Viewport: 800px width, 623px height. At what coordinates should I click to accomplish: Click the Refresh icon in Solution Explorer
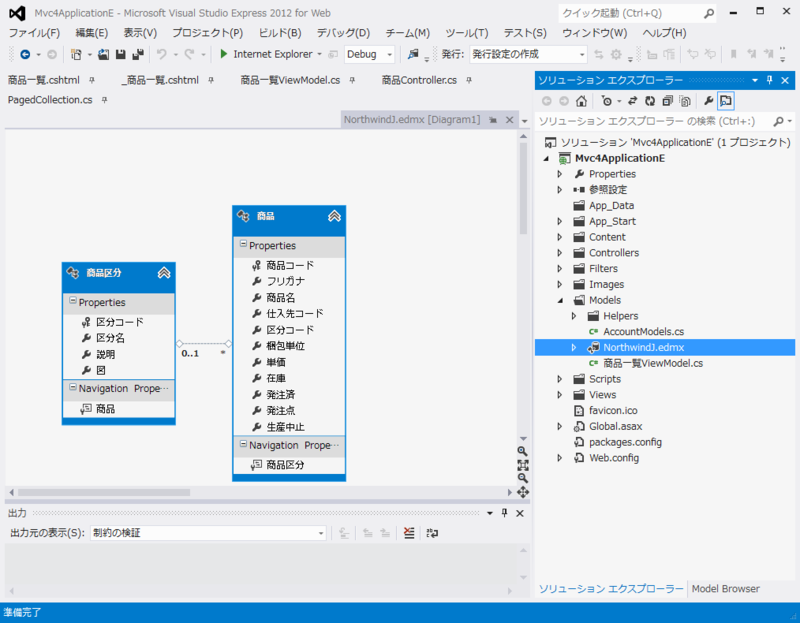(650, 101)
